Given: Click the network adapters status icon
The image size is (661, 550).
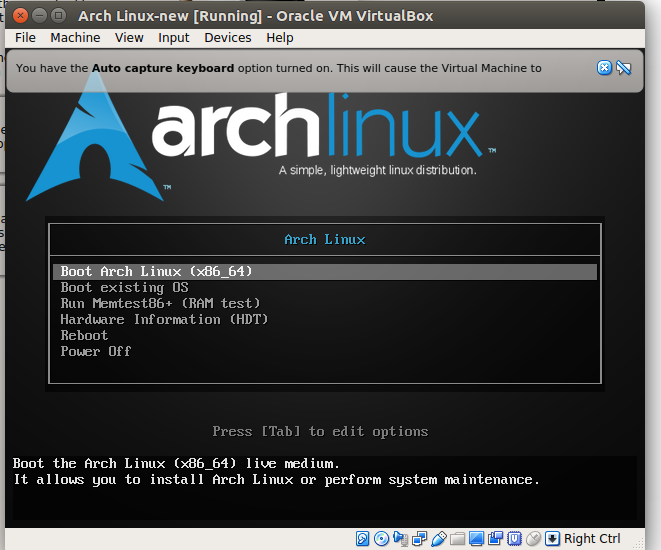Looking at the screenshot, I should [x=419, y=538].
